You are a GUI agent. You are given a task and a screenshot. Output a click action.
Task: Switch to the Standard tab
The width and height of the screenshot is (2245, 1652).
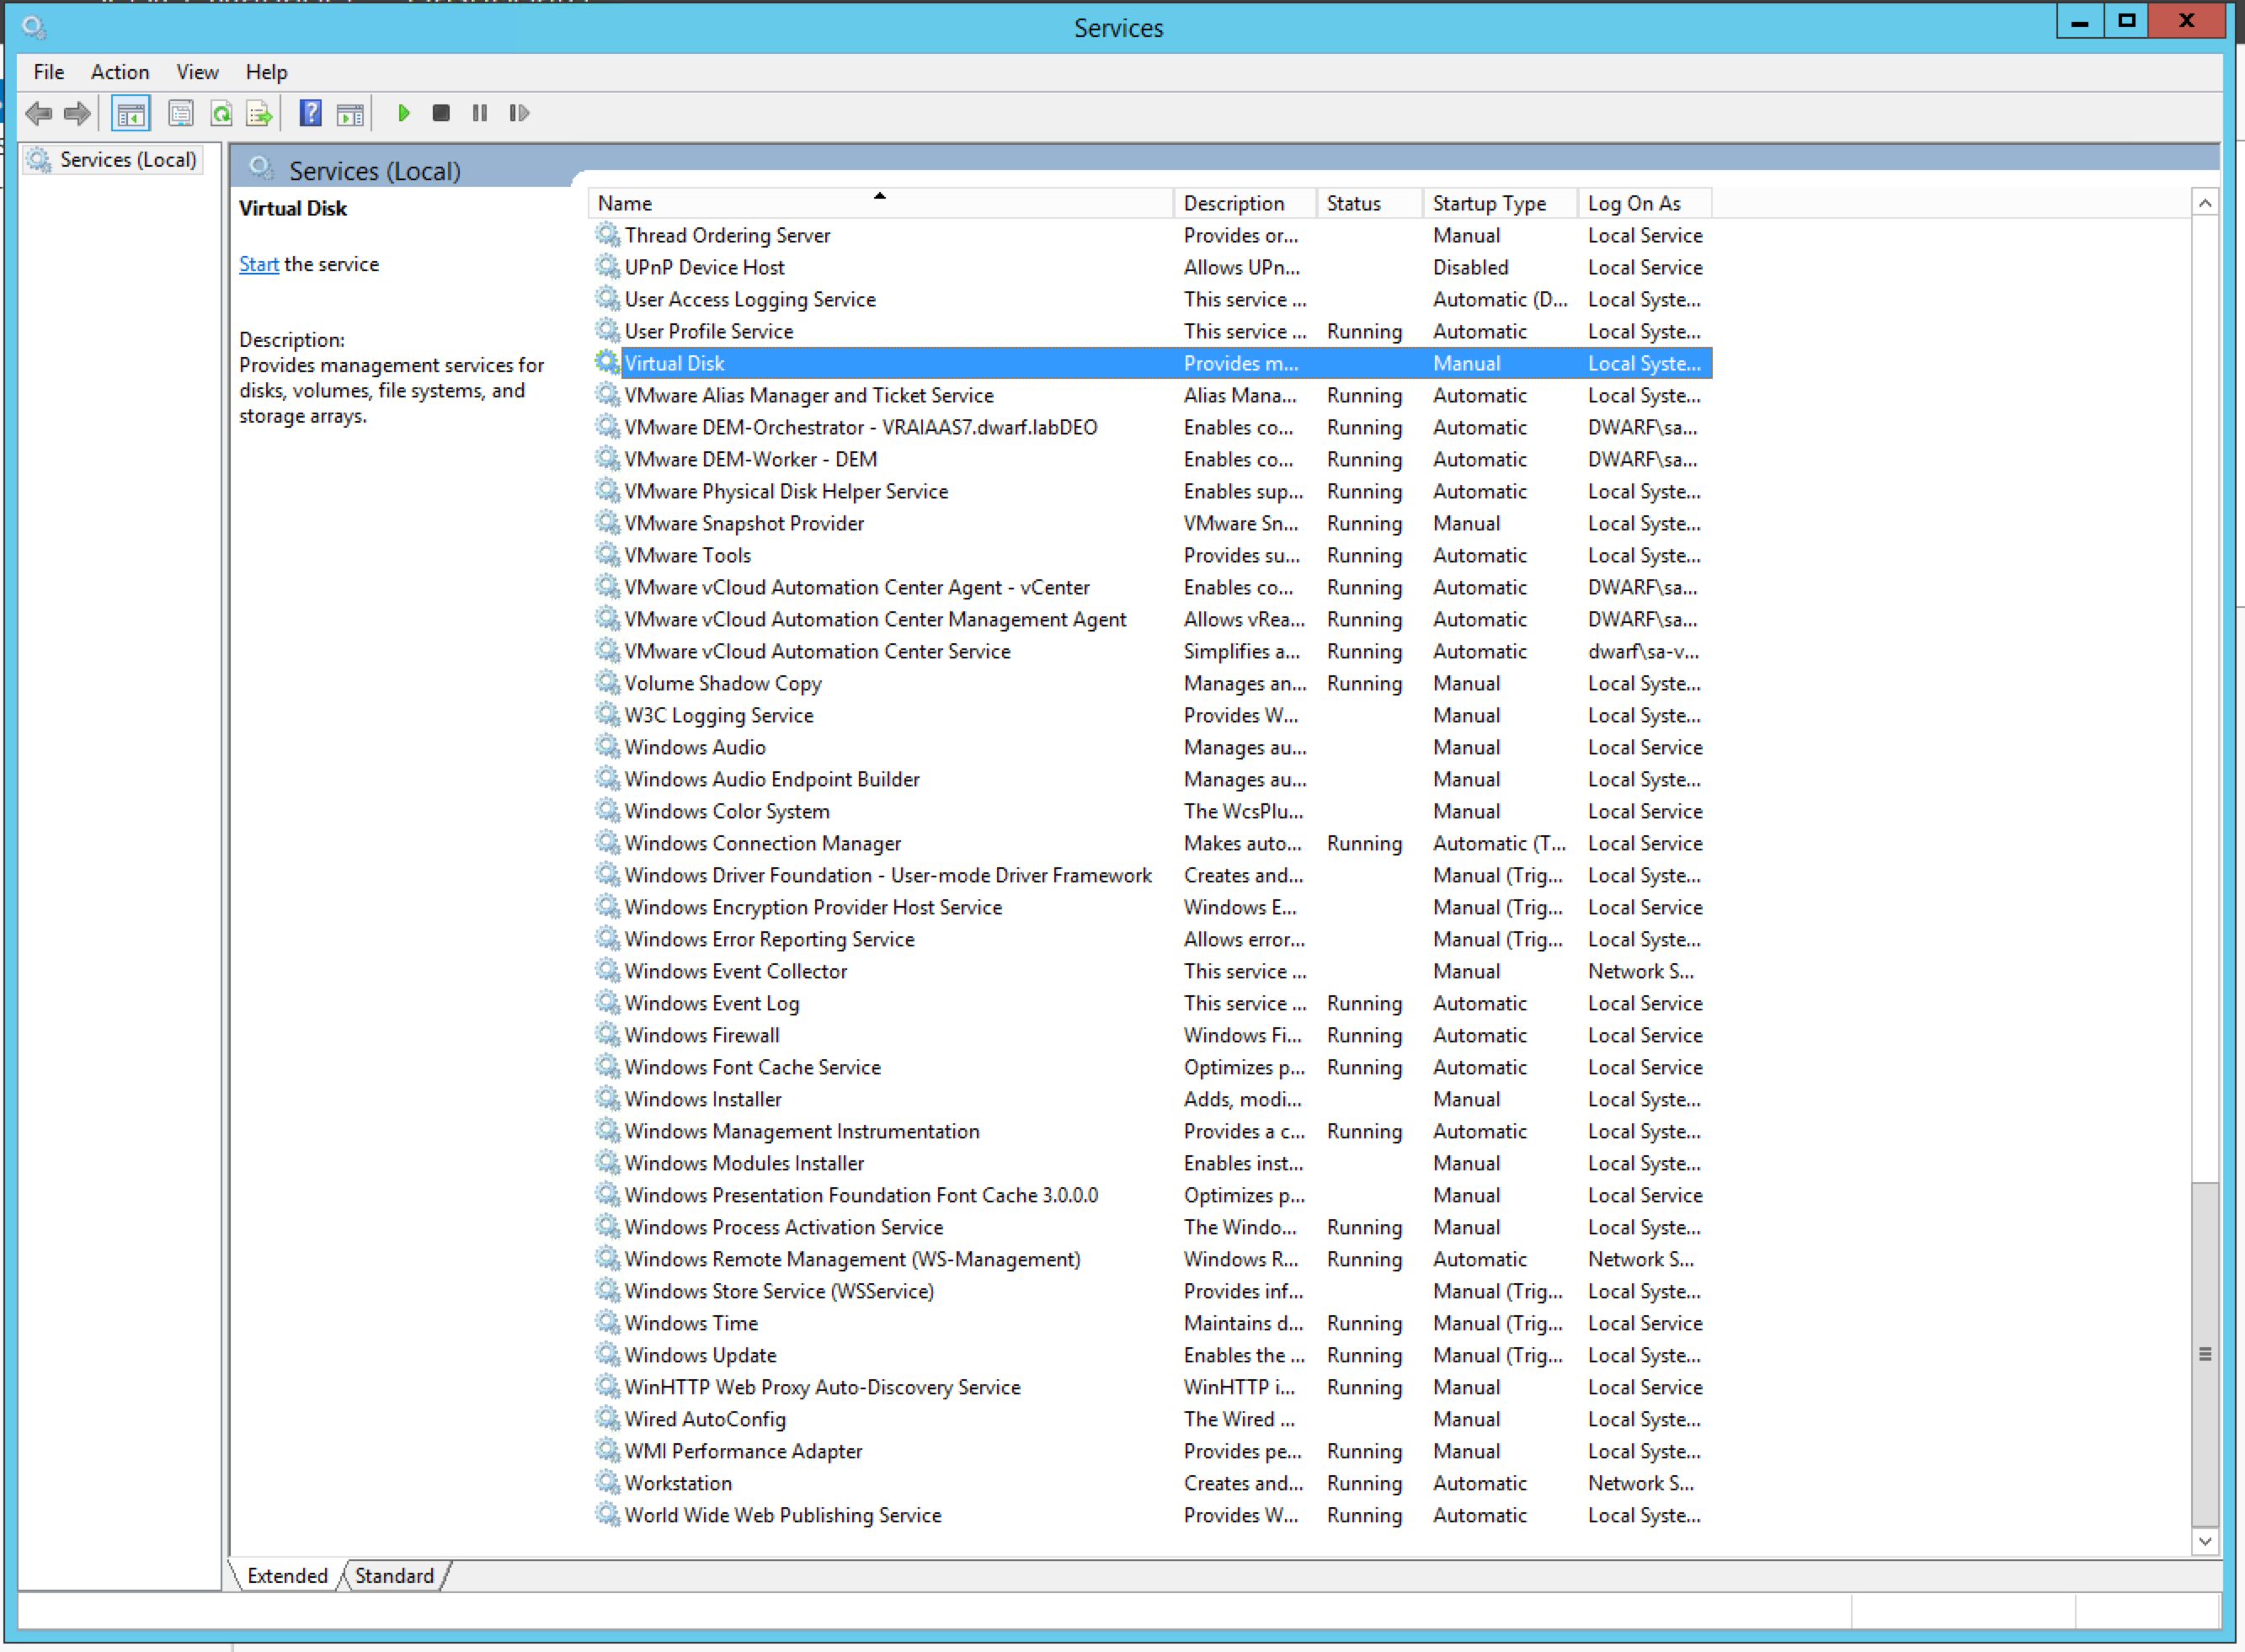click(x=394, y=1576)
